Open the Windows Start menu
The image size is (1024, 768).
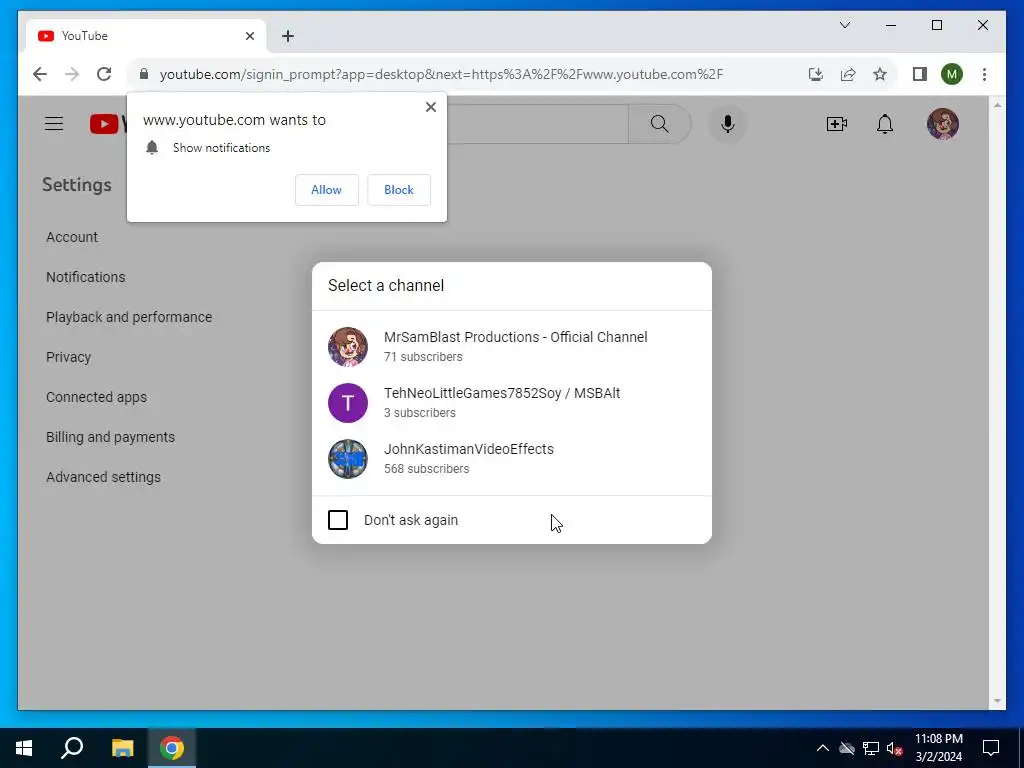[24, 748]
